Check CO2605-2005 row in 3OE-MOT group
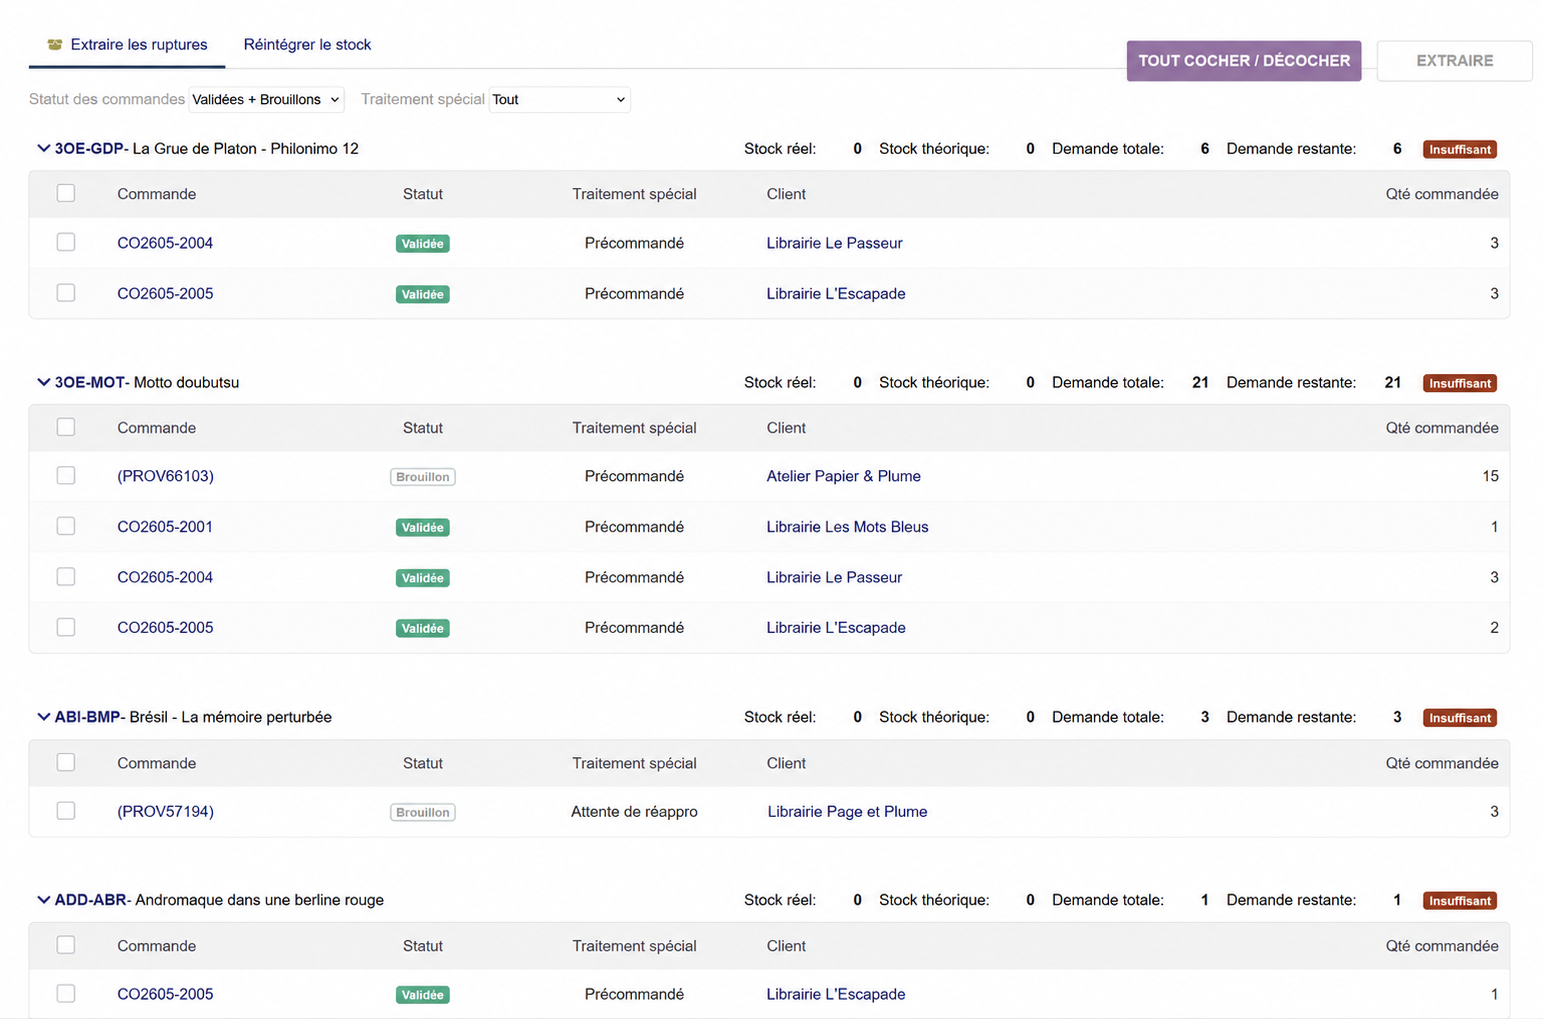 (x=66, y=627)
